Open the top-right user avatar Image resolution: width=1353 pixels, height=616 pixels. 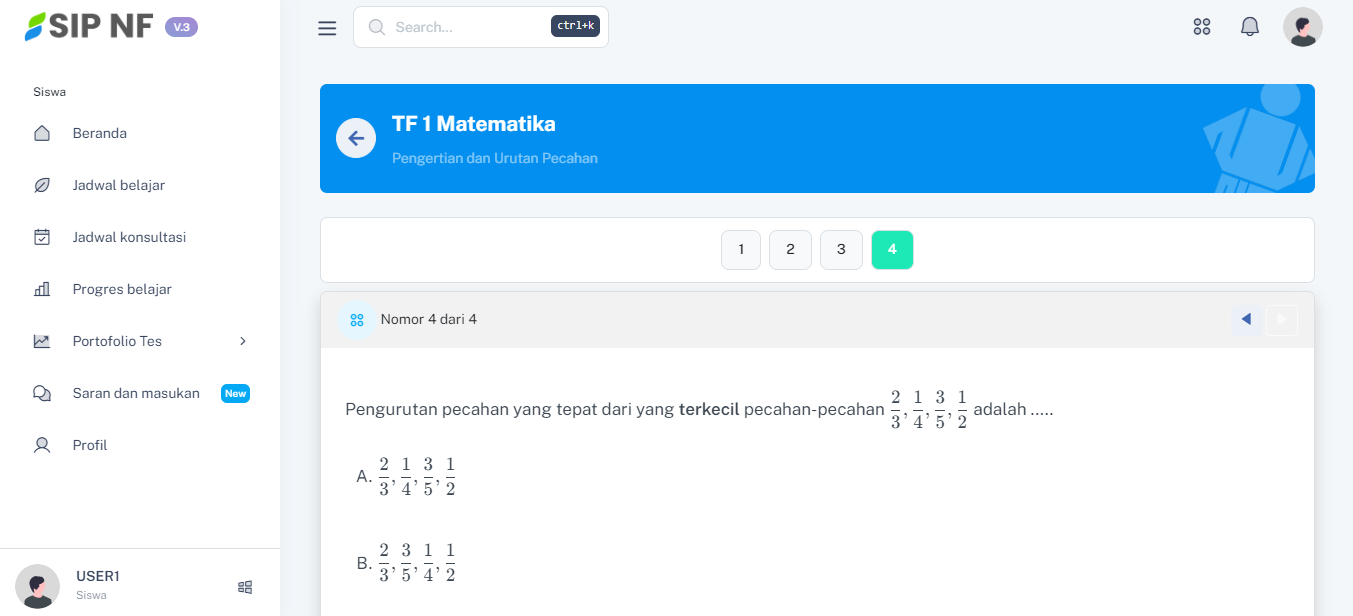pyautogui.click(x=1302, y=27)
